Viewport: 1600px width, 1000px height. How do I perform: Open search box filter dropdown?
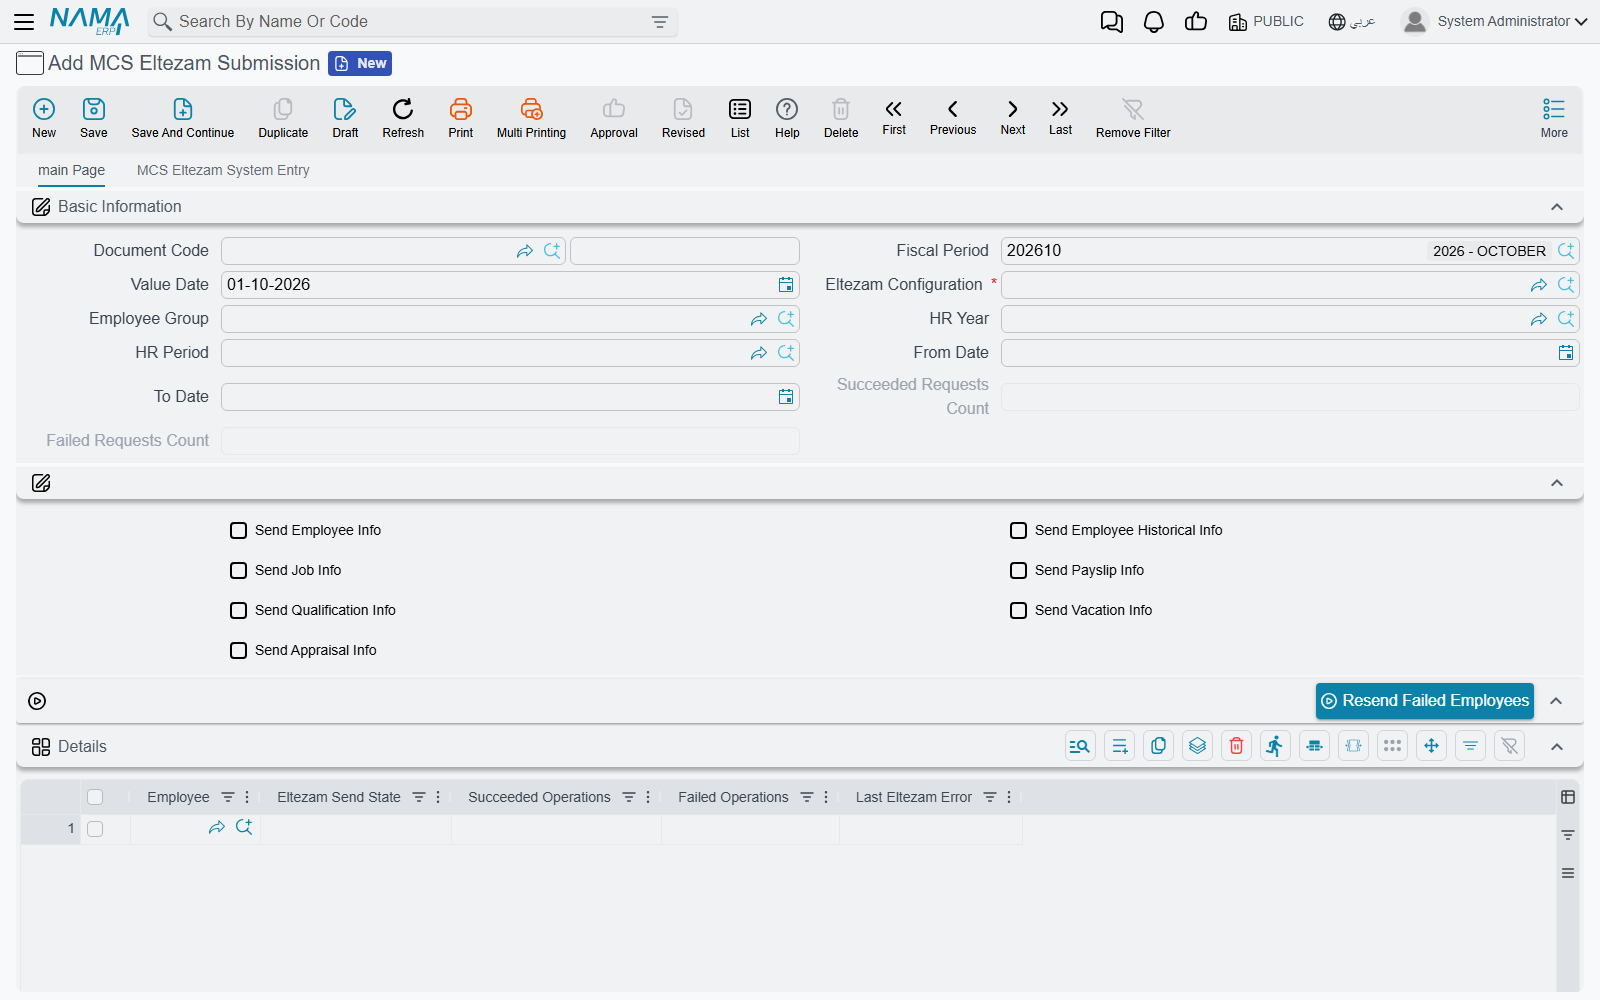click(x=660, y=22)
